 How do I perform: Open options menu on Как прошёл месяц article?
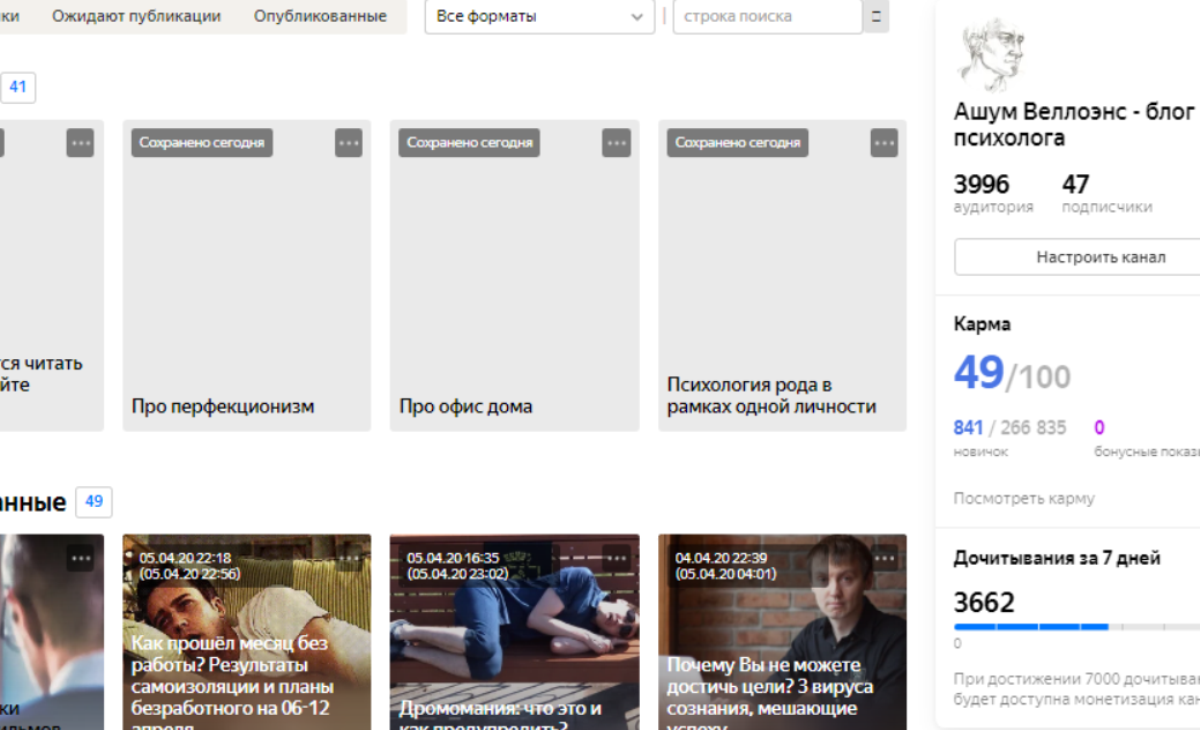(x=348, y=558)
